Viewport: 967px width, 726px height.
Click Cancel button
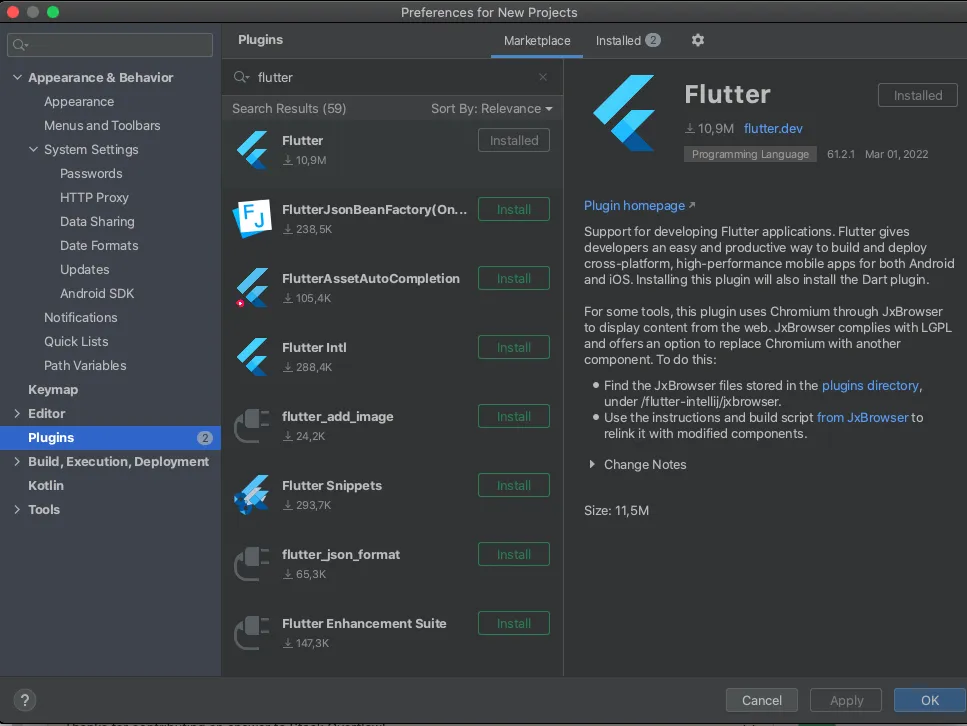[x=762, y=700]
